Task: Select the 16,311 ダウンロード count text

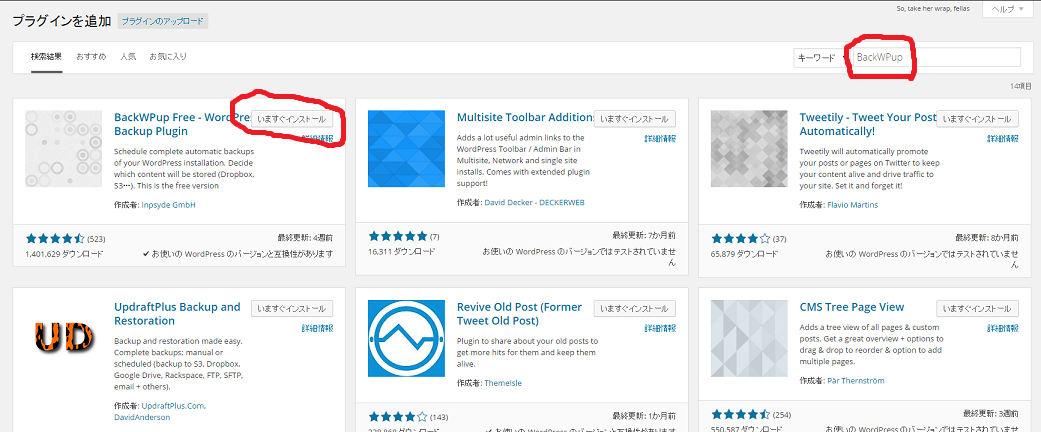Action: 401,252
